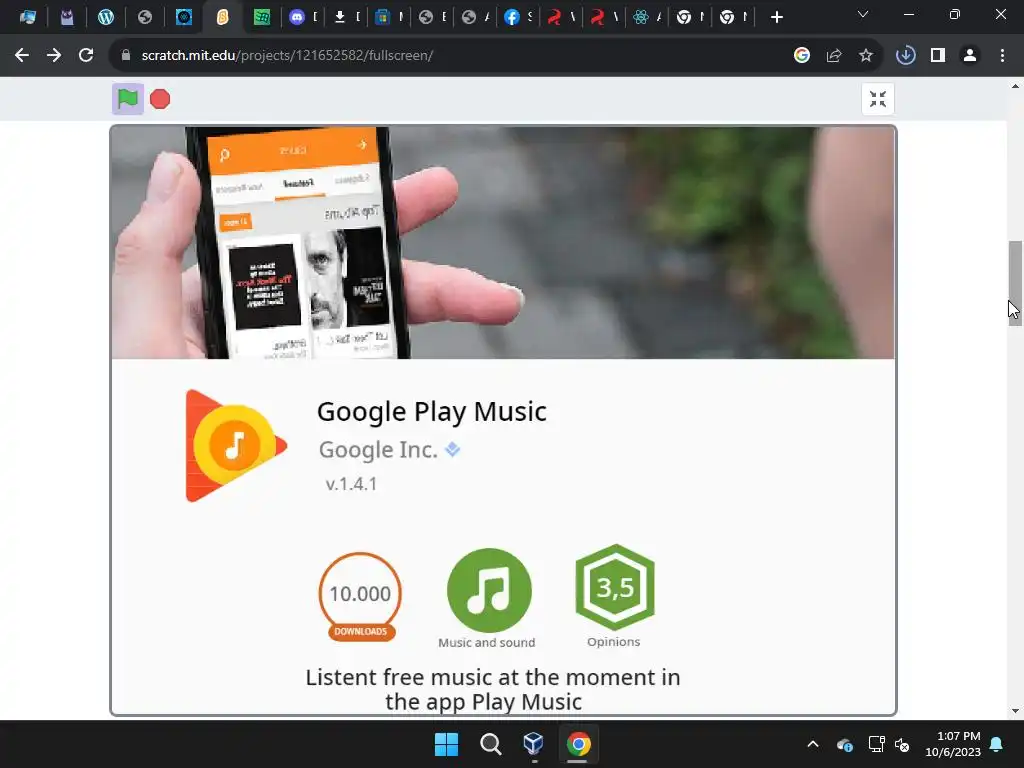Click the 10.000 downloads badge

360,597
